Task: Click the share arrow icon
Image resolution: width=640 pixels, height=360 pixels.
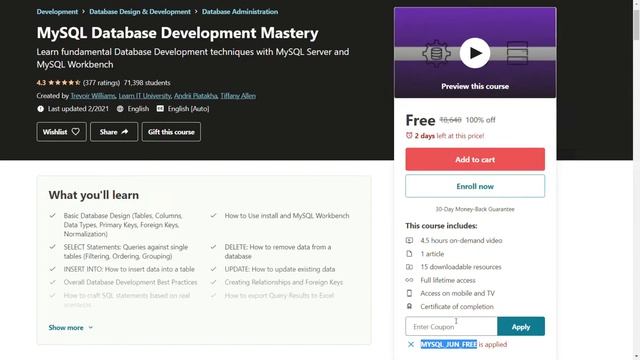Action: [124, 131]
